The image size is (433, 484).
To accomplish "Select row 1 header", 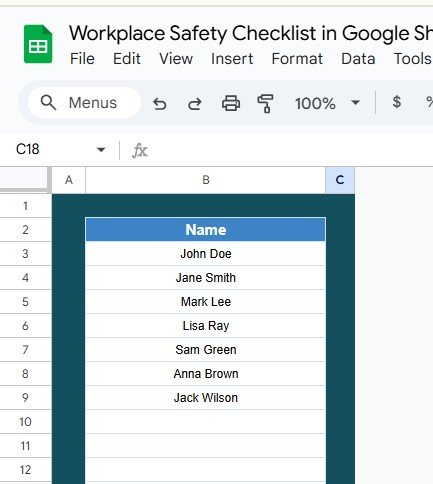I will pos(25,206).
